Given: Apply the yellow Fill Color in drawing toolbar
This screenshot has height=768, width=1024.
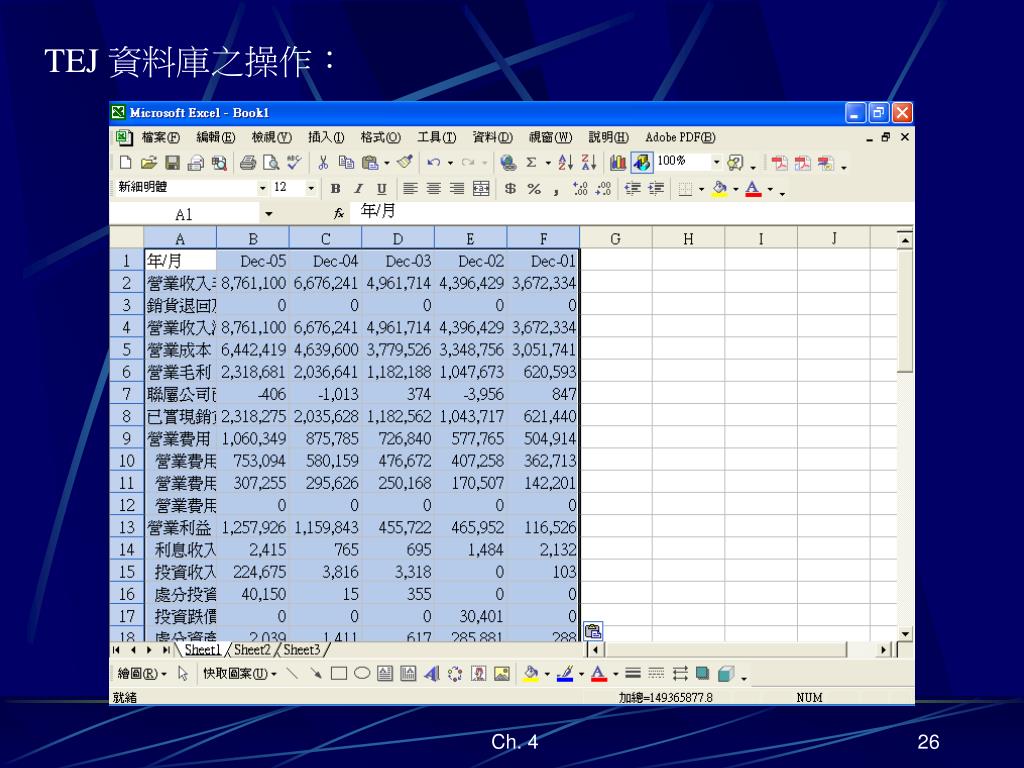Looking at the screenshot, I should pyautogui.click(x=530, y=673).
